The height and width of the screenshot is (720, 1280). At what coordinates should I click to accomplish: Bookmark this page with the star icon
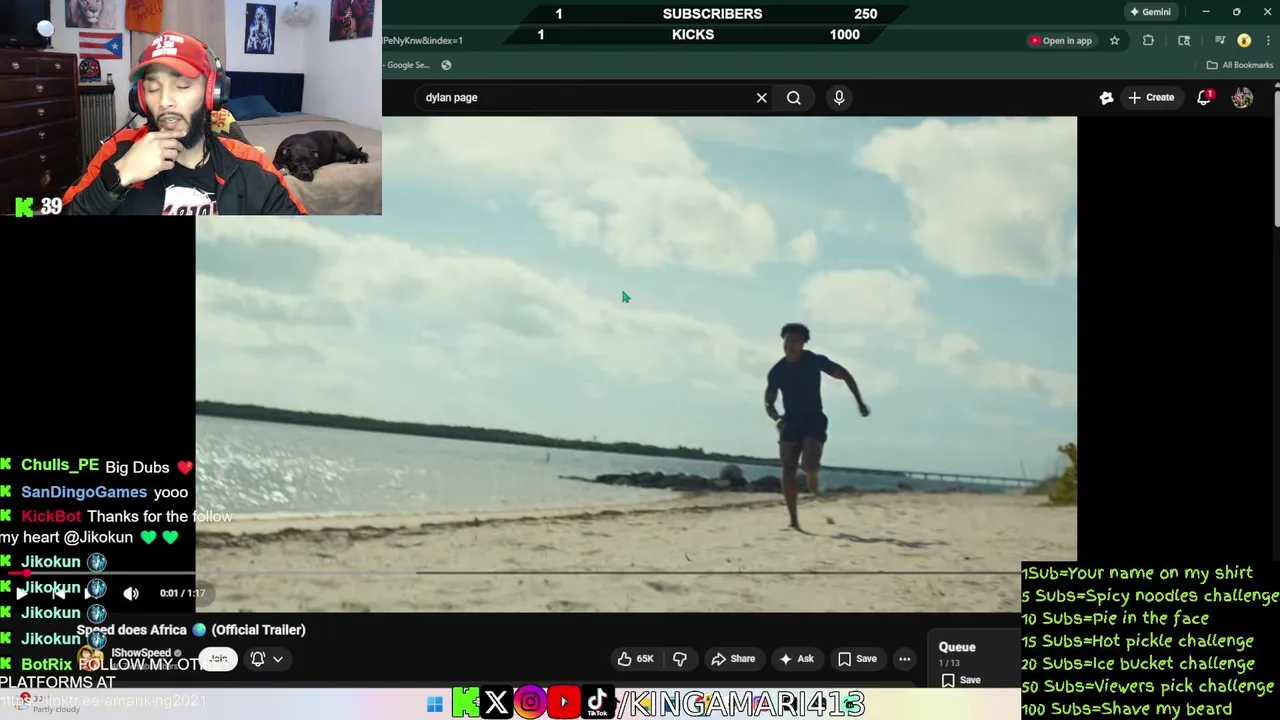click(x=1114, y=41)
